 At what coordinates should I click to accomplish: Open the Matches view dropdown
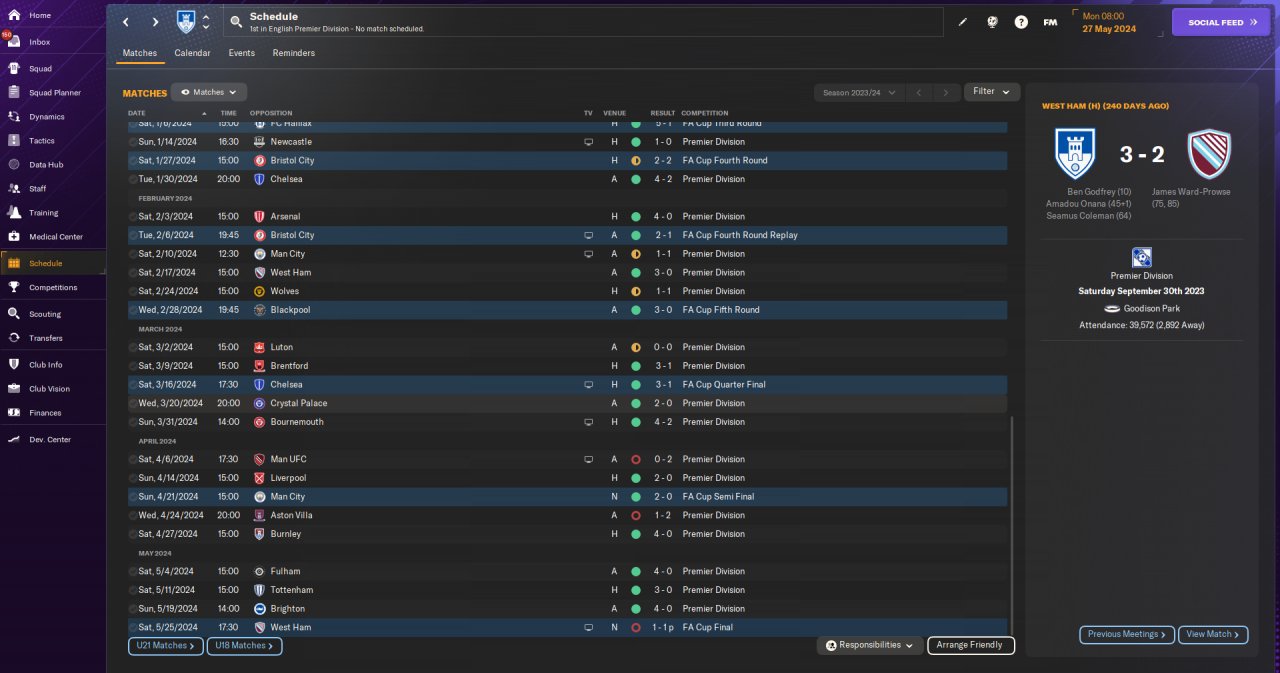pos(209,92)
